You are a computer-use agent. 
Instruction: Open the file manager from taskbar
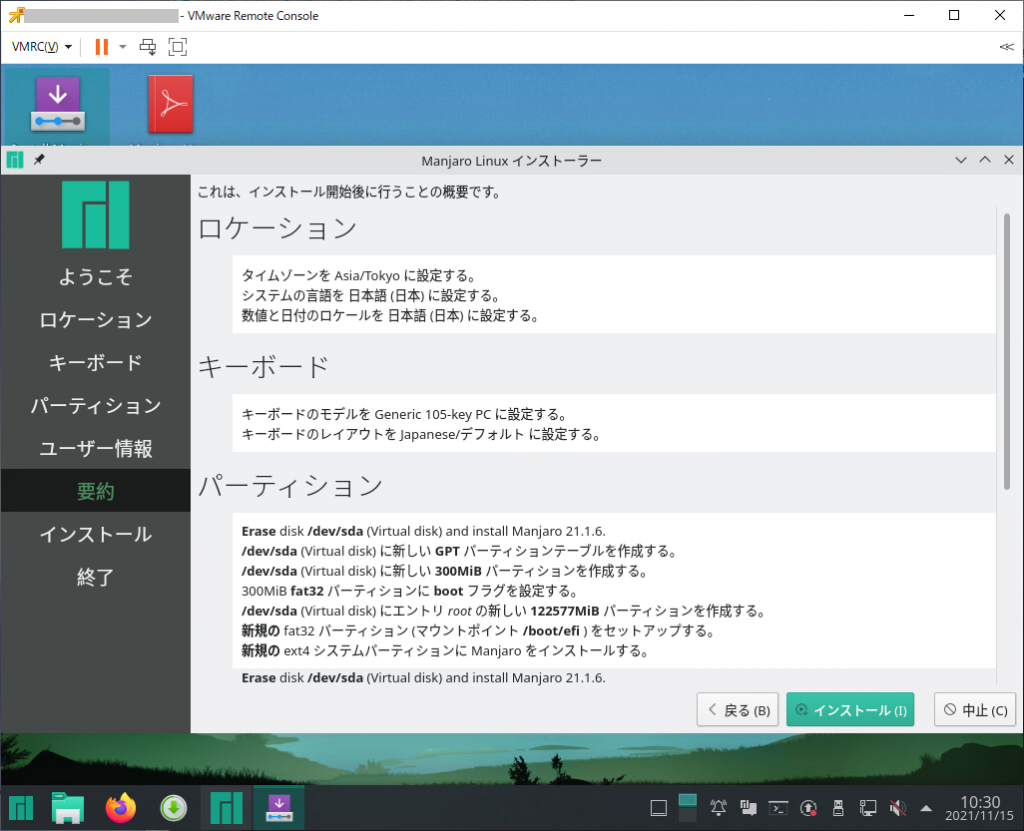click(x=68, y=809)
